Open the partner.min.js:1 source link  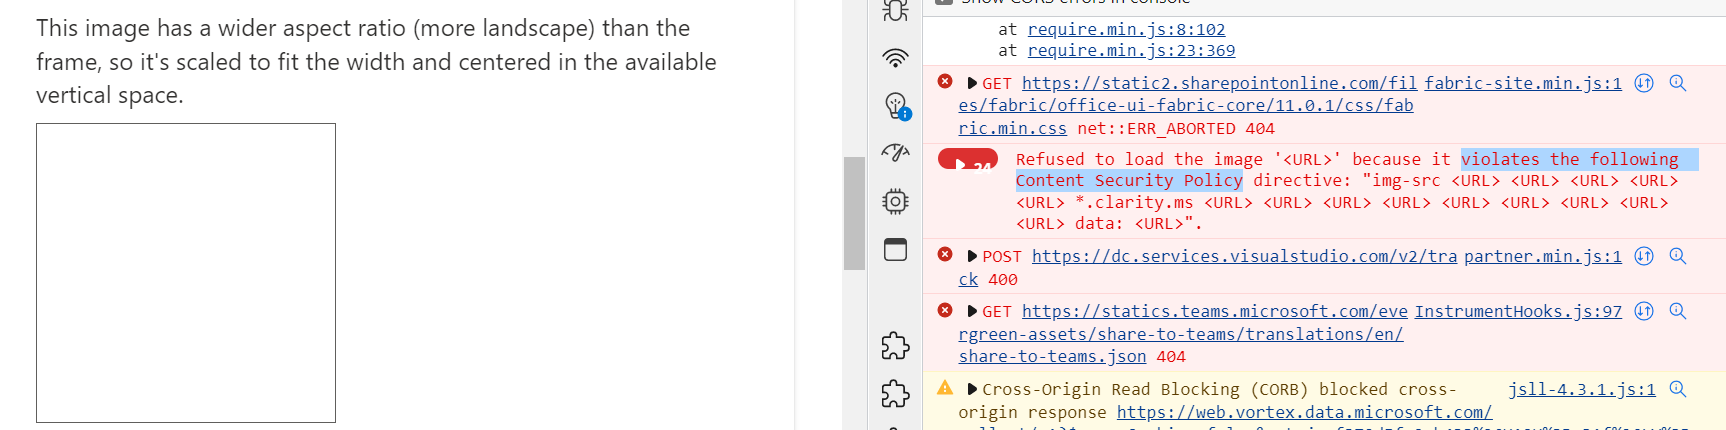pos(1543,256)
